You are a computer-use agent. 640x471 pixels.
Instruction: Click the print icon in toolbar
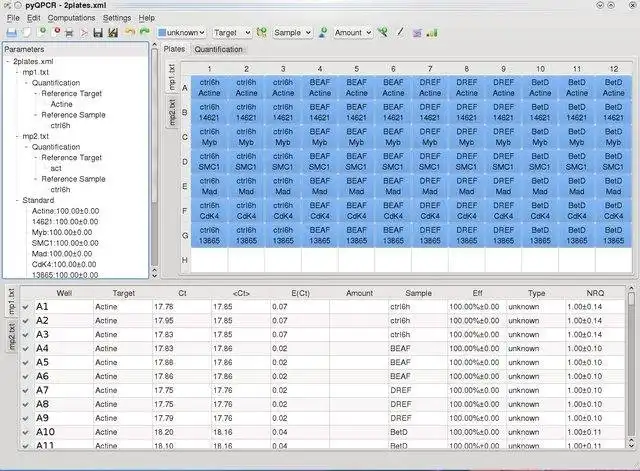(x=69, y=33)
